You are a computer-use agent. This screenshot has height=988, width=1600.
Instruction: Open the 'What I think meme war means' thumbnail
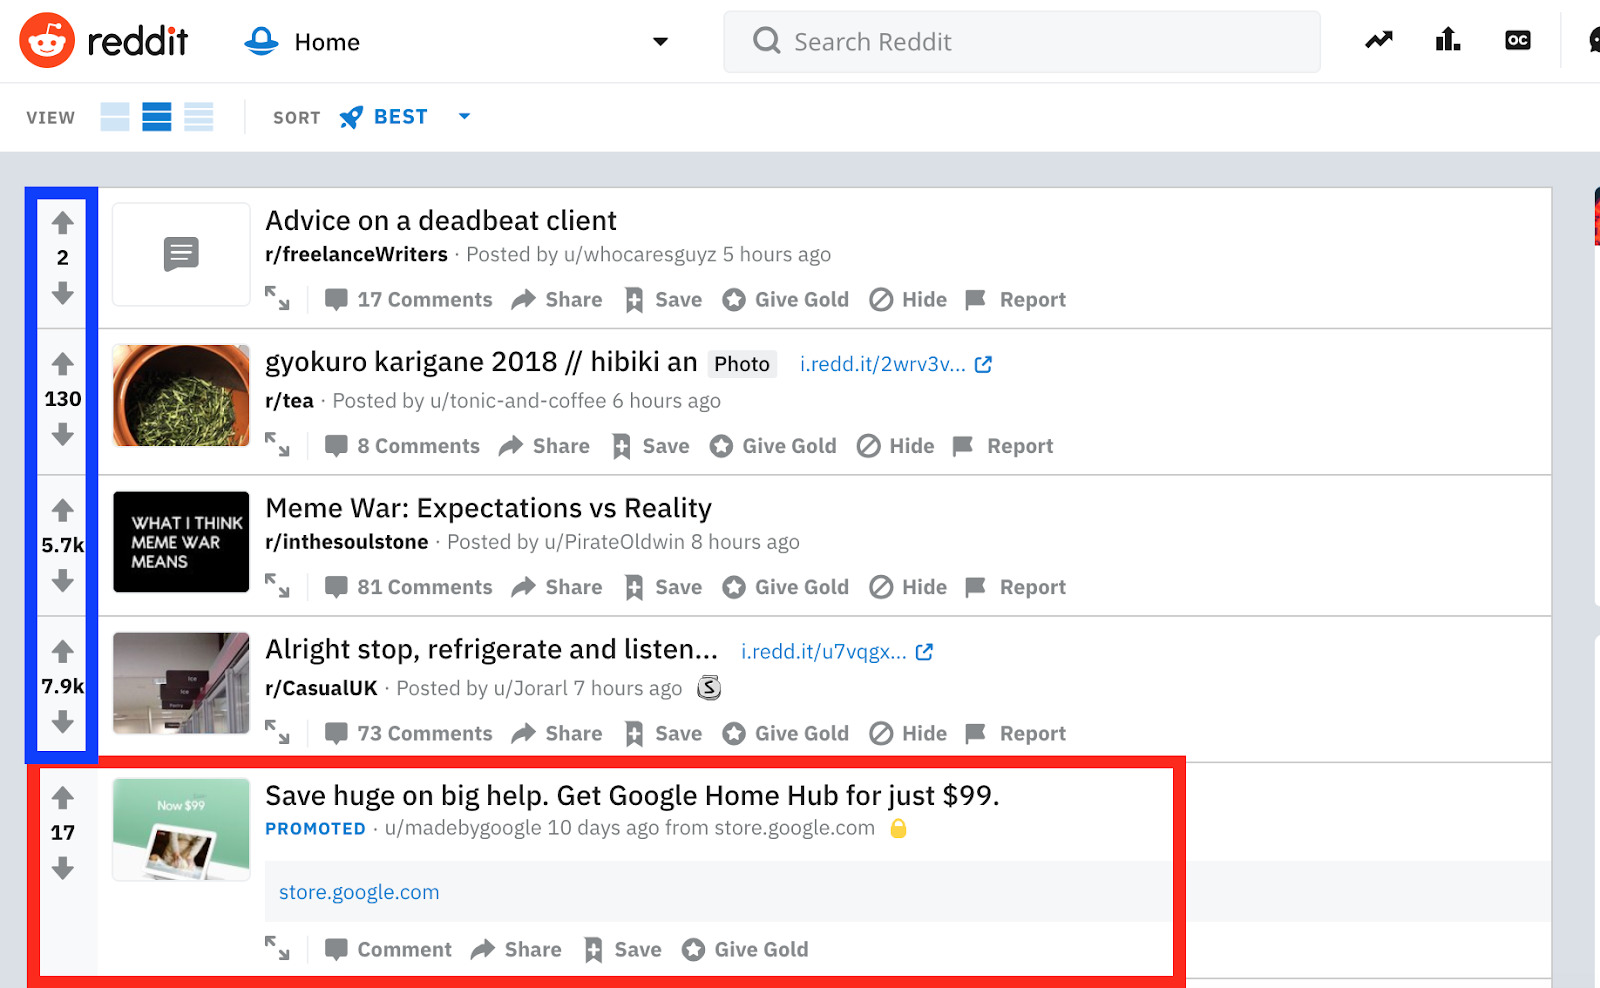181,542
